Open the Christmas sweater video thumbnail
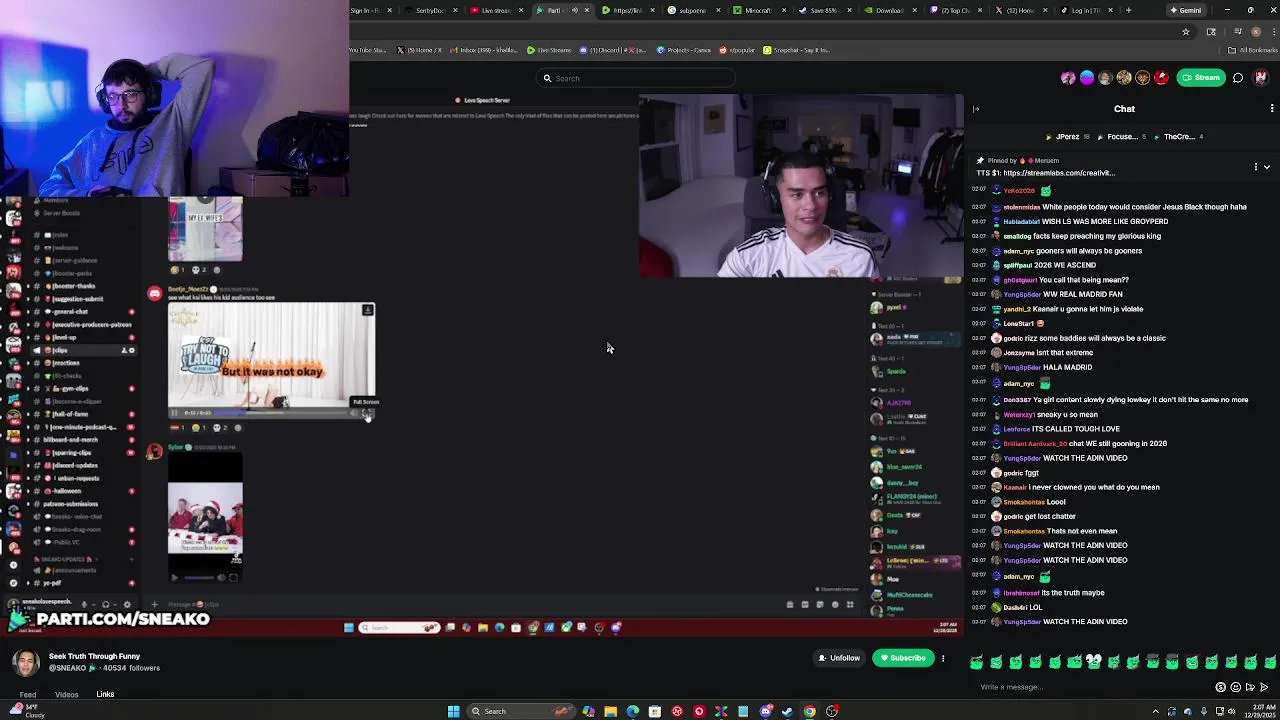The height and width of the screenshot is (720, 1280). (x=205, y=517)
